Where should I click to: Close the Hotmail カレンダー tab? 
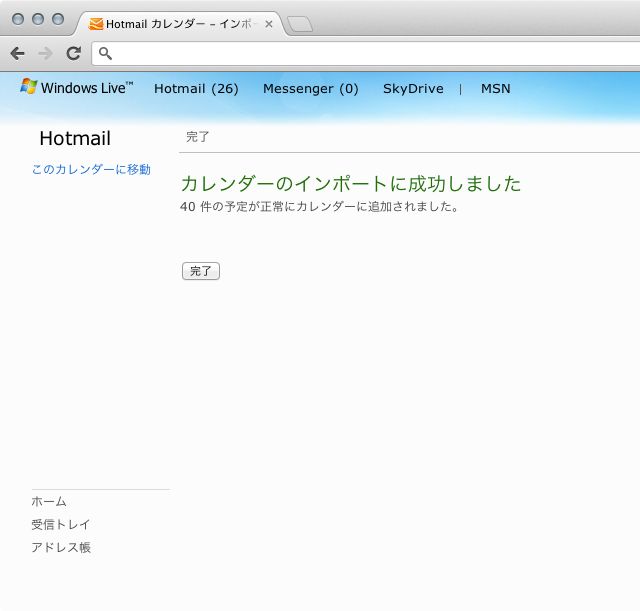tap(269, 24)
